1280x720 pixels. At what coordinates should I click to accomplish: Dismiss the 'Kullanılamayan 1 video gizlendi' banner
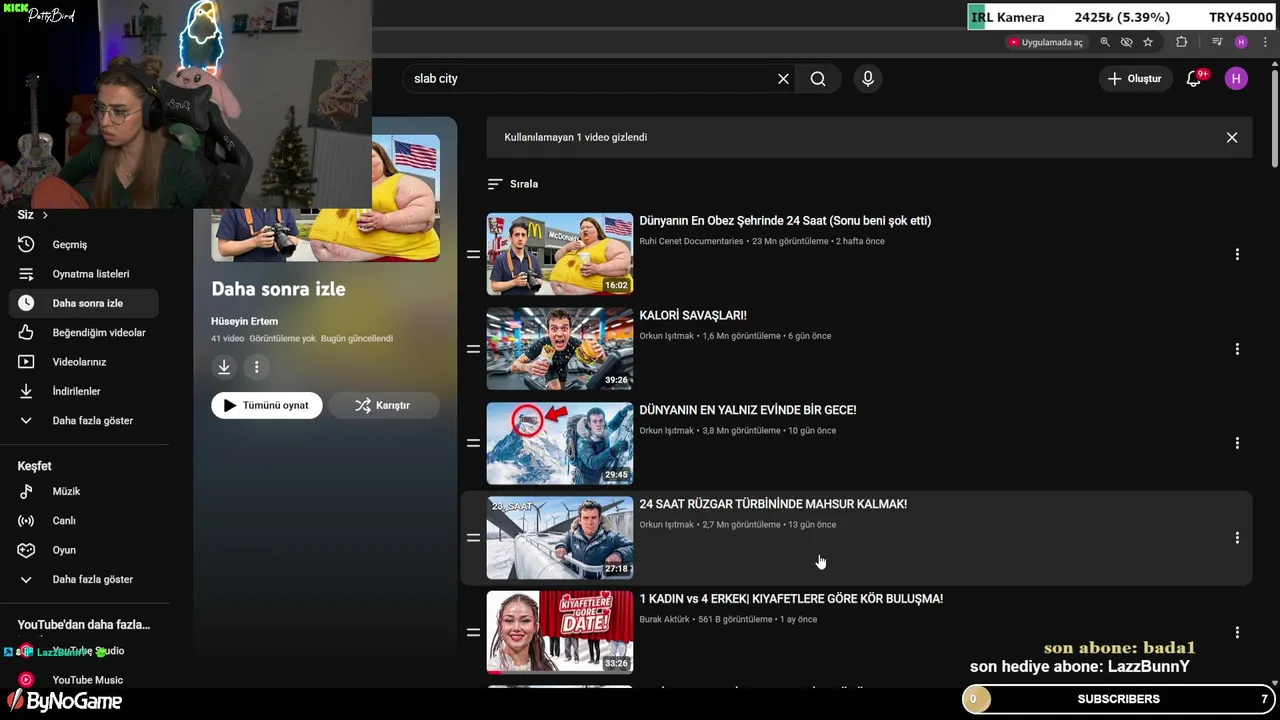click(1232, 138)
